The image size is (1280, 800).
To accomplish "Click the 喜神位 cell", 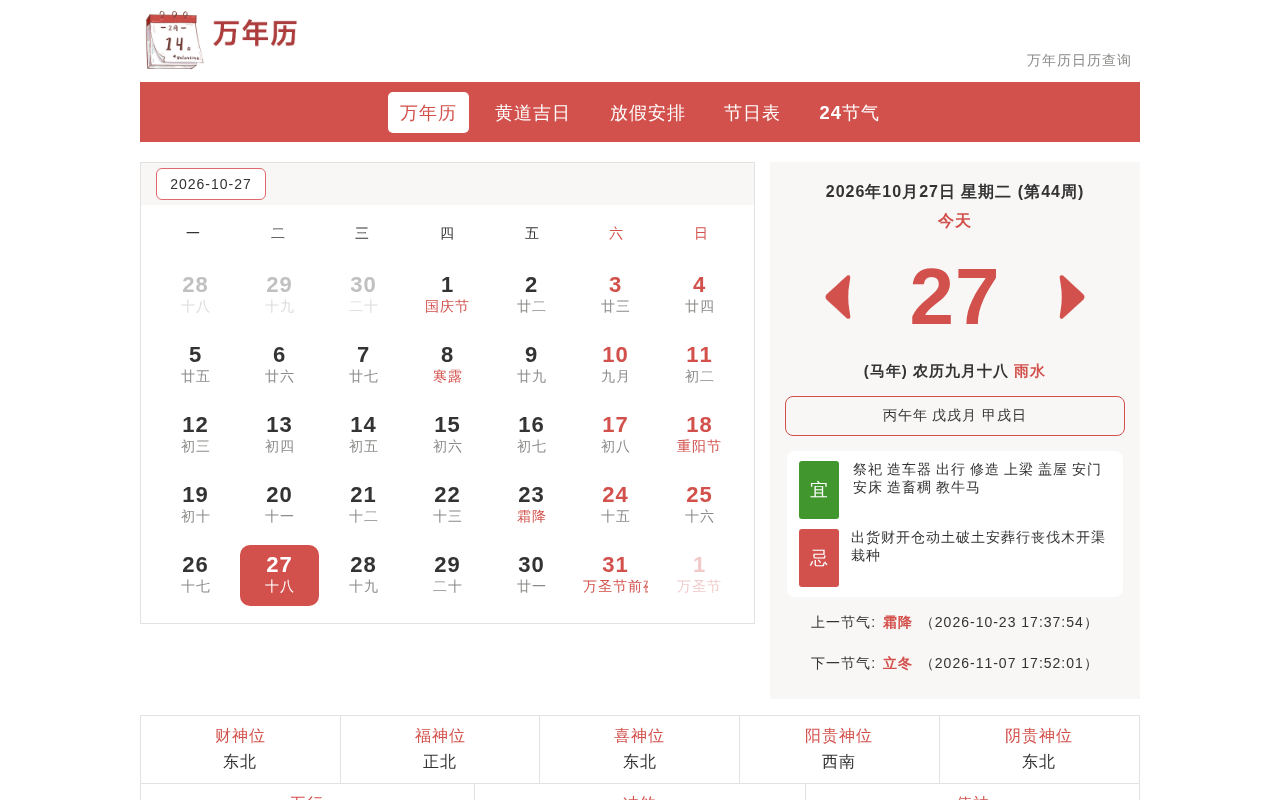I will tap(639, 749).
